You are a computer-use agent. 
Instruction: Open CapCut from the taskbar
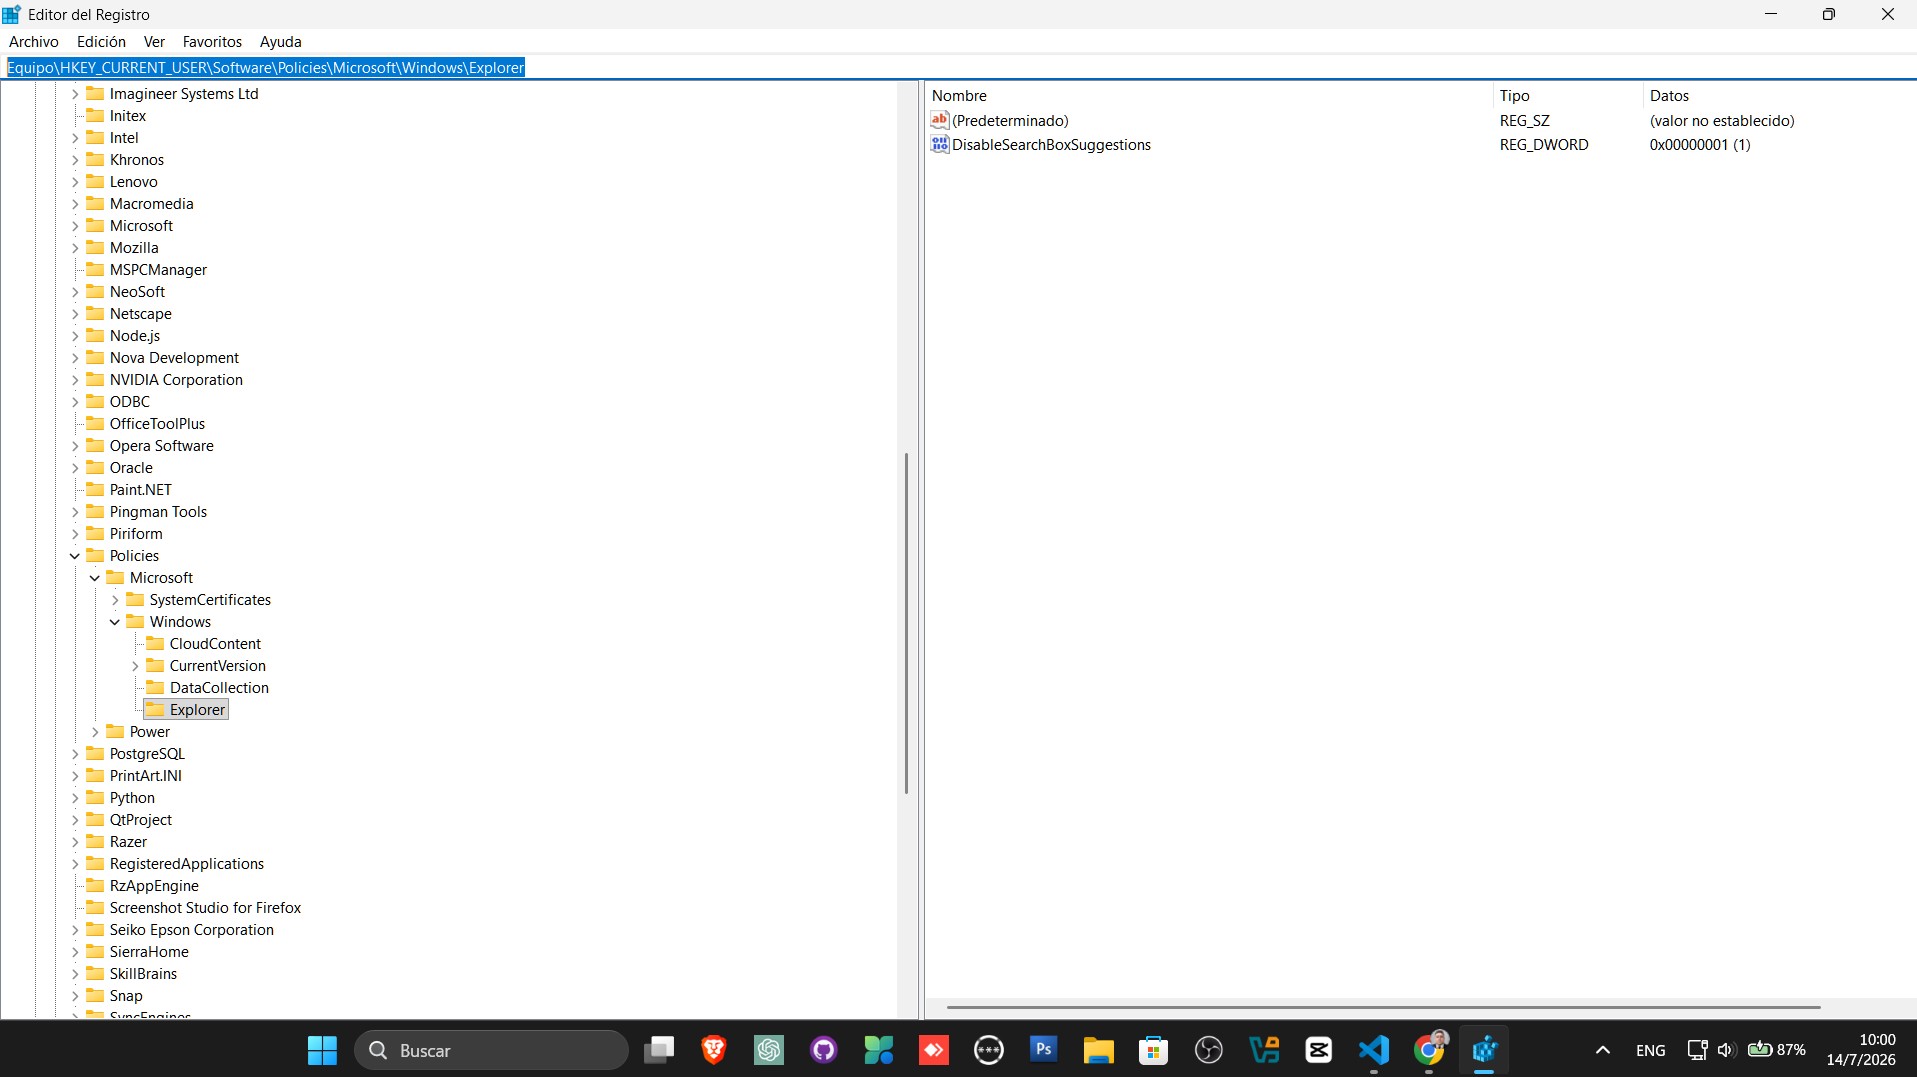[x=1319, y=1050]
